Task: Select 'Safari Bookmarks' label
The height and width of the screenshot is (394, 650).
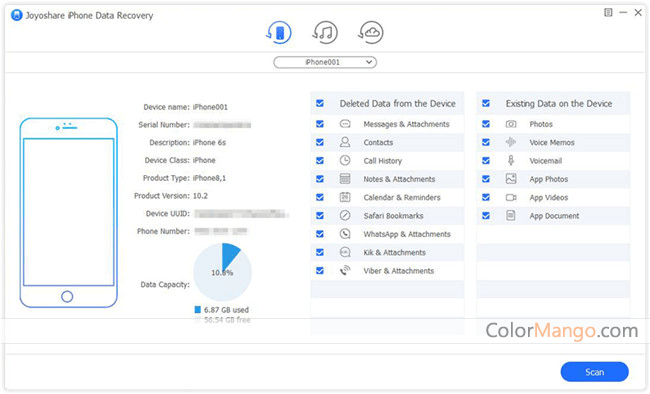Action: [393, 216]
